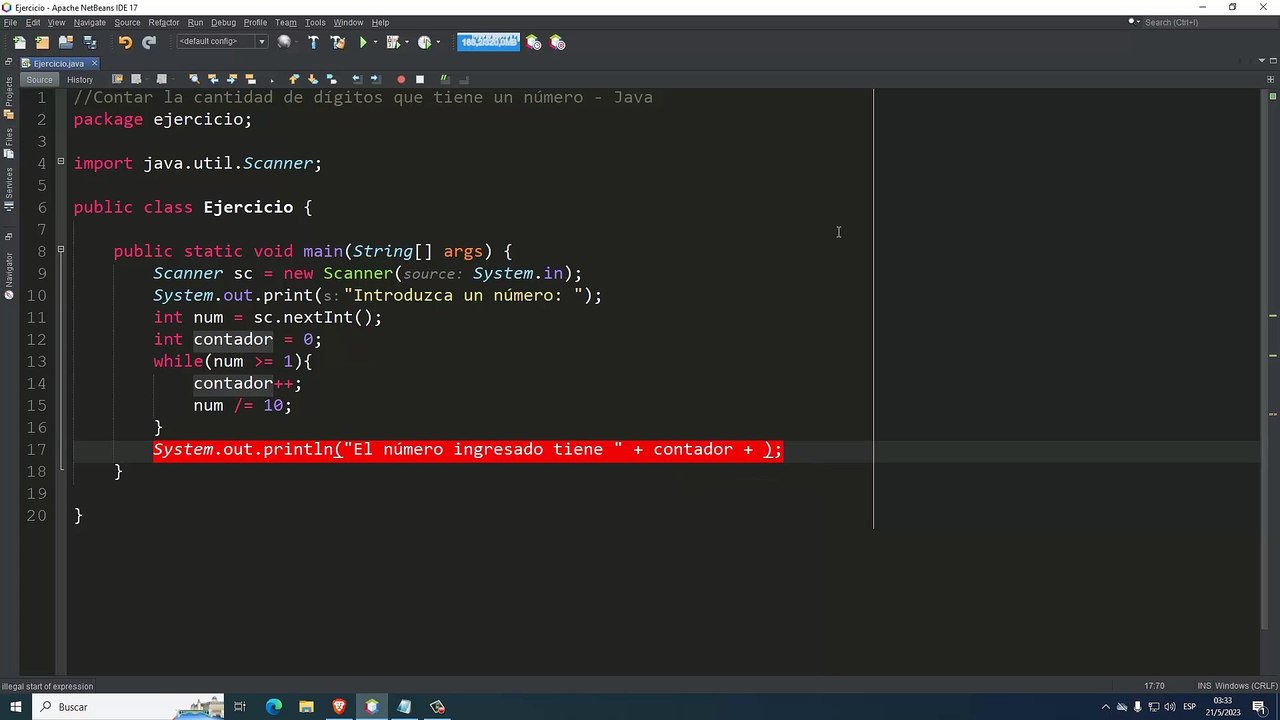Click the Uncomment toolbar icon
This screenshot has width=1280, height=720.
(x=464, y=79)
